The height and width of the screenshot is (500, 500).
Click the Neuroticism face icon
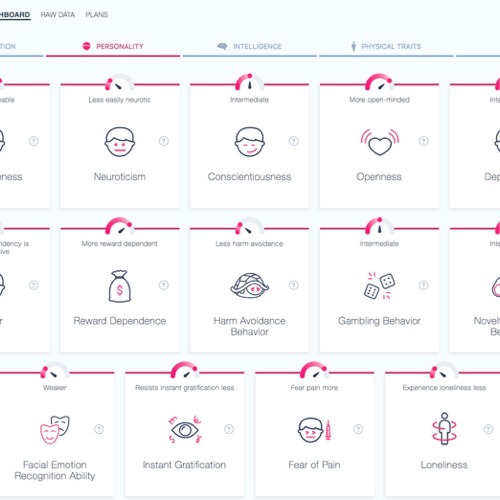coord(120,141)
